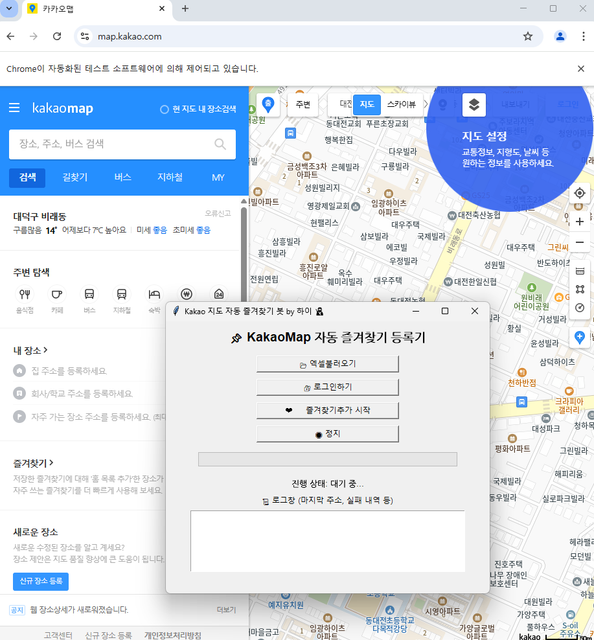Click 회사/학교 주소를 등록하세요 text
The image size is (594, 640).
82,393
